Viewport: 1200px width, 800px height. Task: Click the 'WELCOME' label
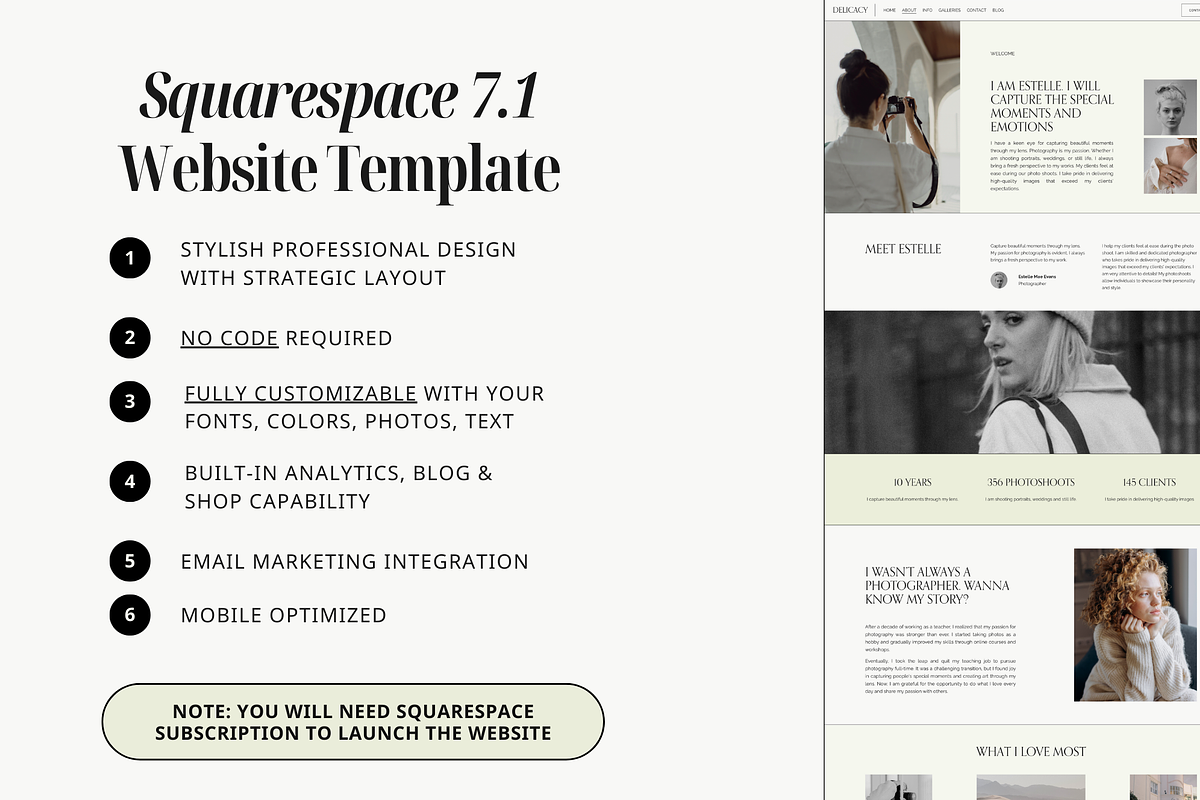[x=1002, y=54]
